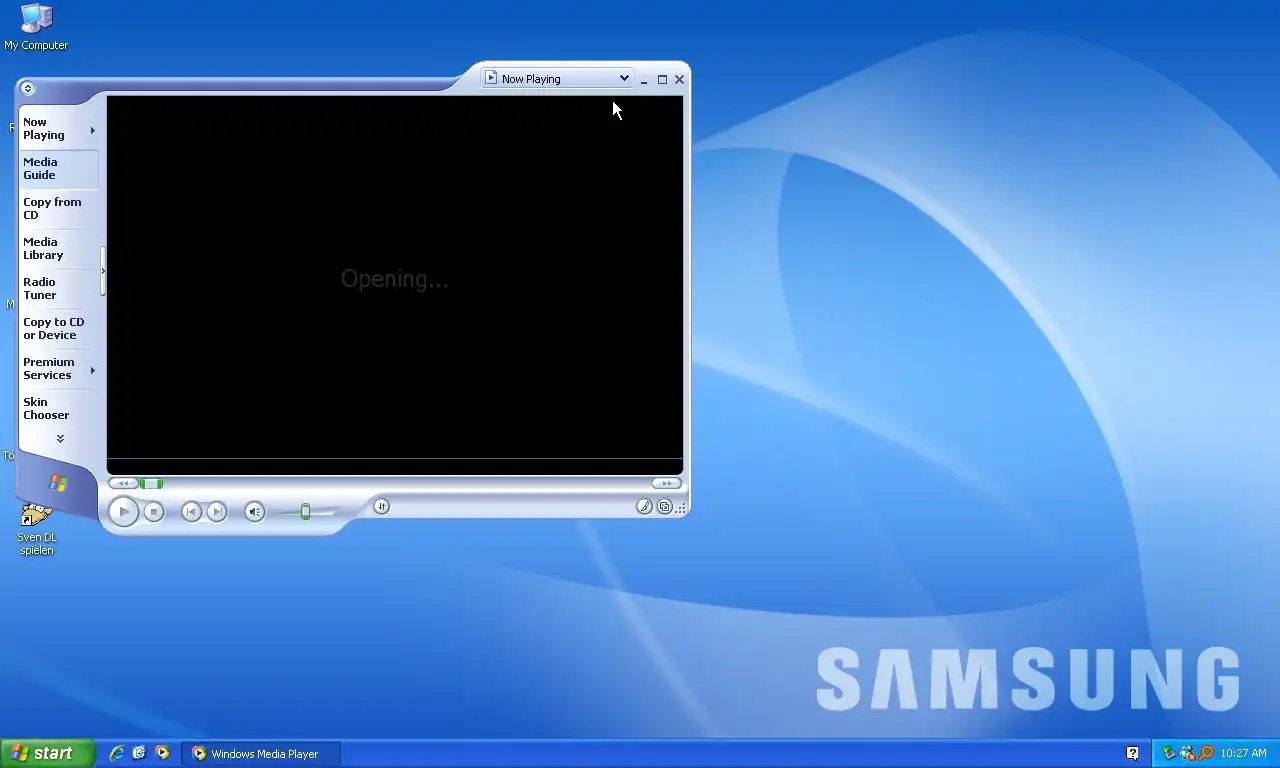Screen dimensions: 1280x768
Task: Select the Sven DL spielen shortcut
Action: [36, 529]
